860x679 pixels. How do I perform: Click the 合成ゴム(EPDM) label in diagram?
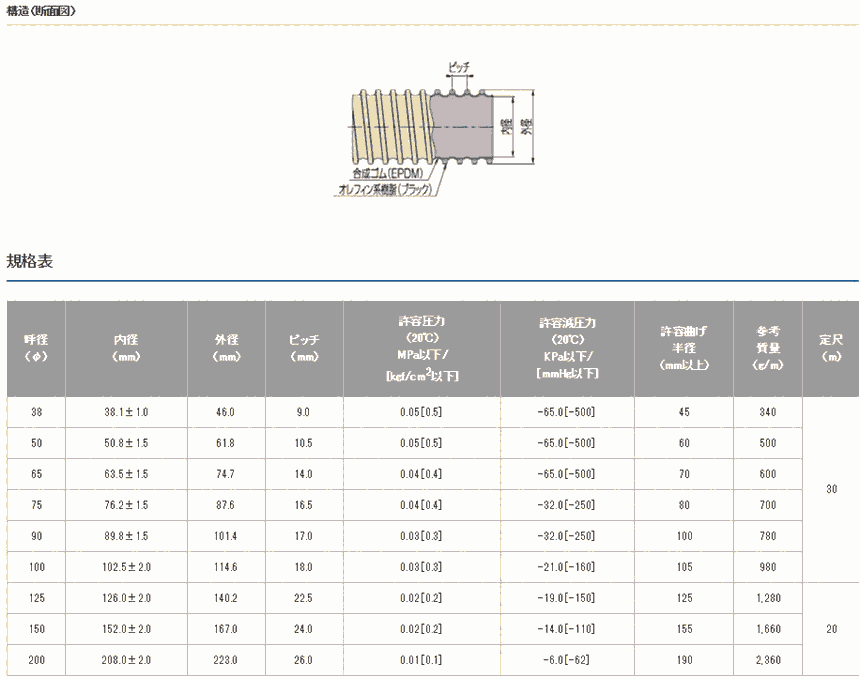[386, 174]
